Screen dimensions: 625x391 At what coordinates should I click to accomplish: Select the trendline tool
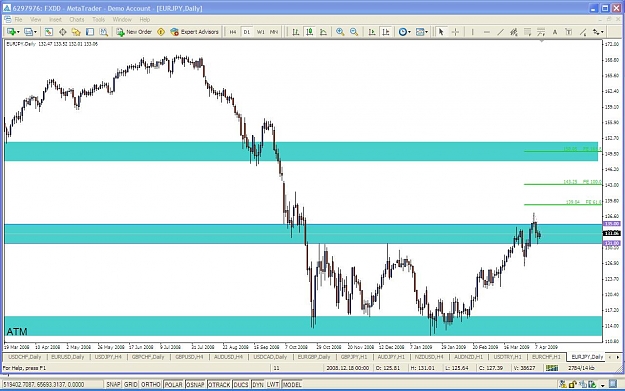[500, 32]
